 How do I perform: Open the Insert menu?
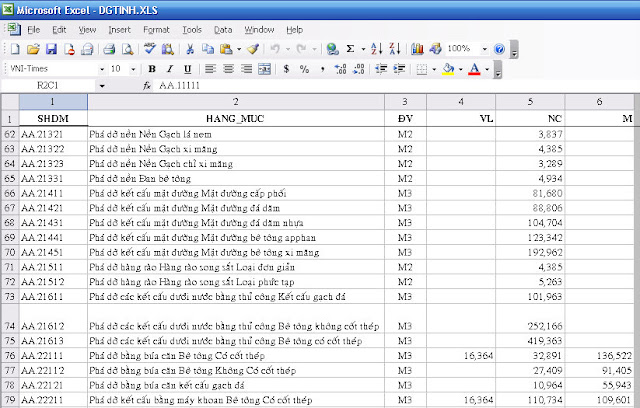(x=120, y=30)
